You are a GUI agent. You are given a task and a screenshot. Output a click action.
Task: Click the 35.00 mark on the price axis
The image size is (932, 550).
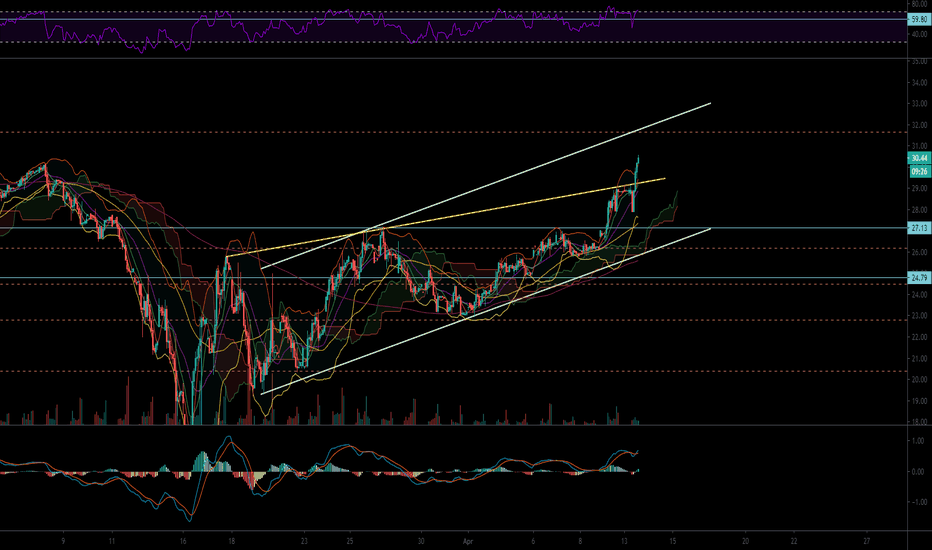point(919,61)
